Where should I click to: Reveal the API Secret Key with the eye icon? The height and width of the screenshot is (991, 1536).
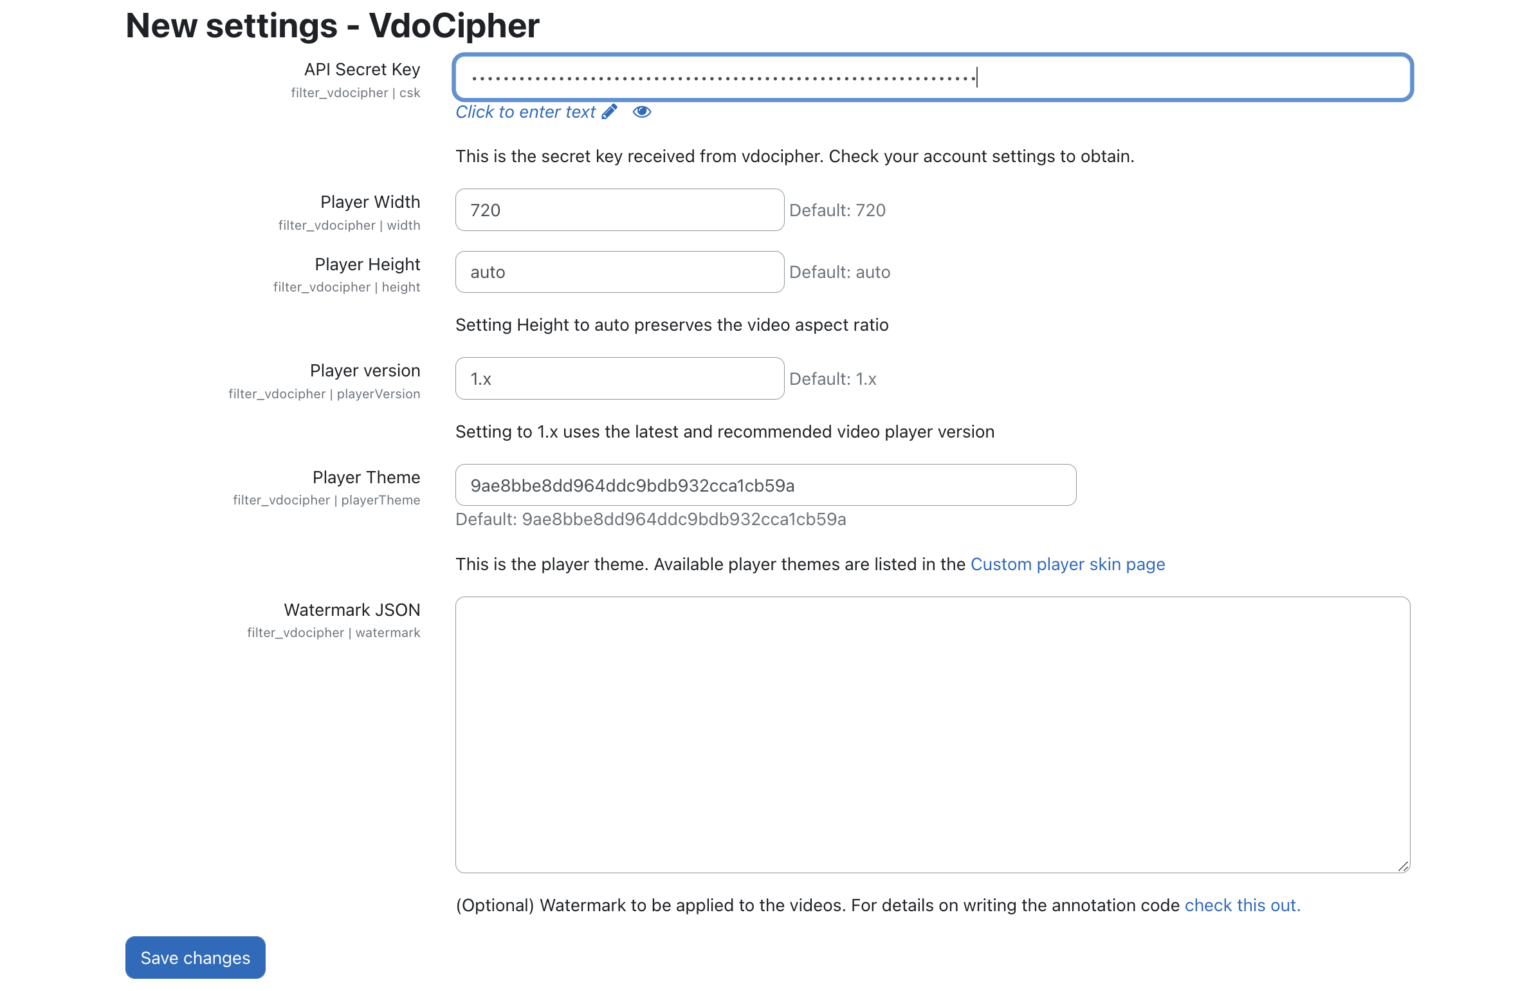tap(641, 112)
